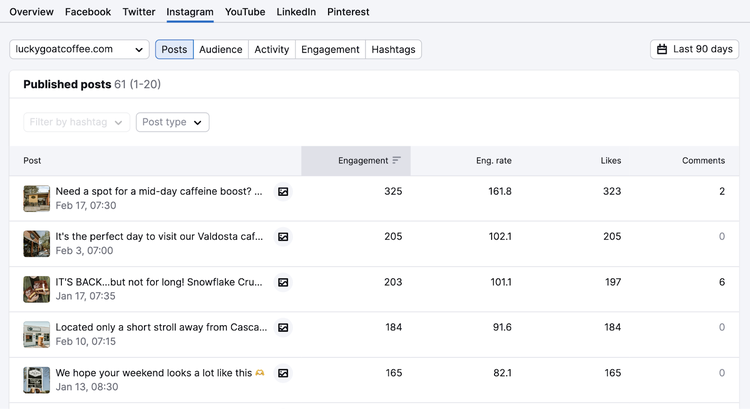Open the Engagement sub-tab
Image resolution: width=750 pixels, height=409 pixels.
pos(330,49)
